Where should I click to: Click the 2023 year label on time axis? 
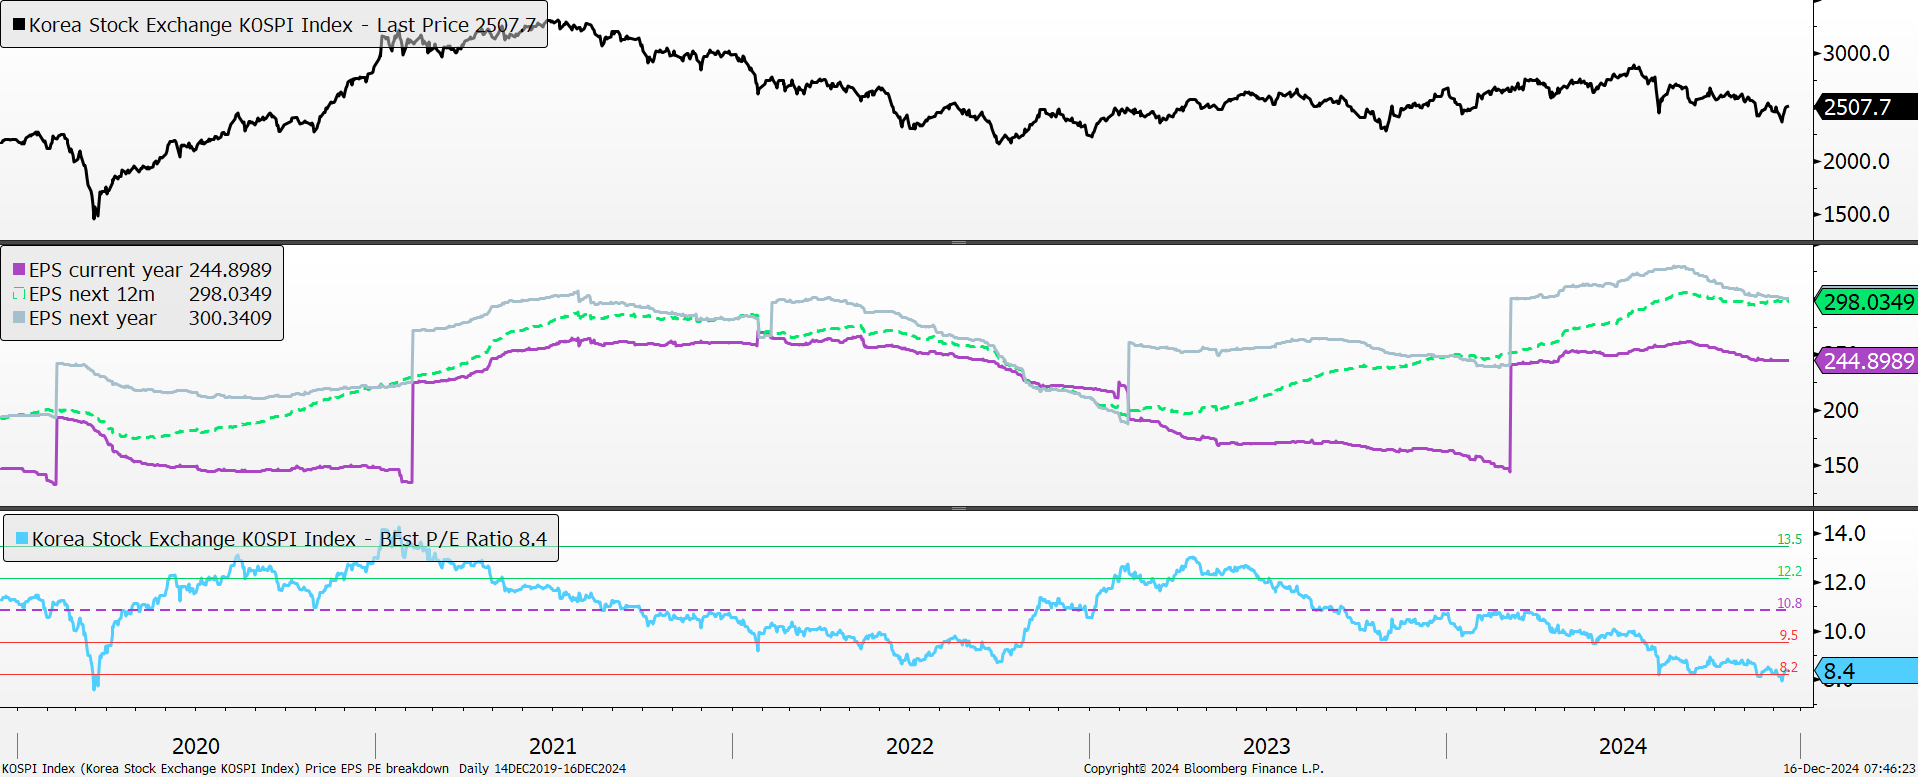click(x=1267, y=746)
